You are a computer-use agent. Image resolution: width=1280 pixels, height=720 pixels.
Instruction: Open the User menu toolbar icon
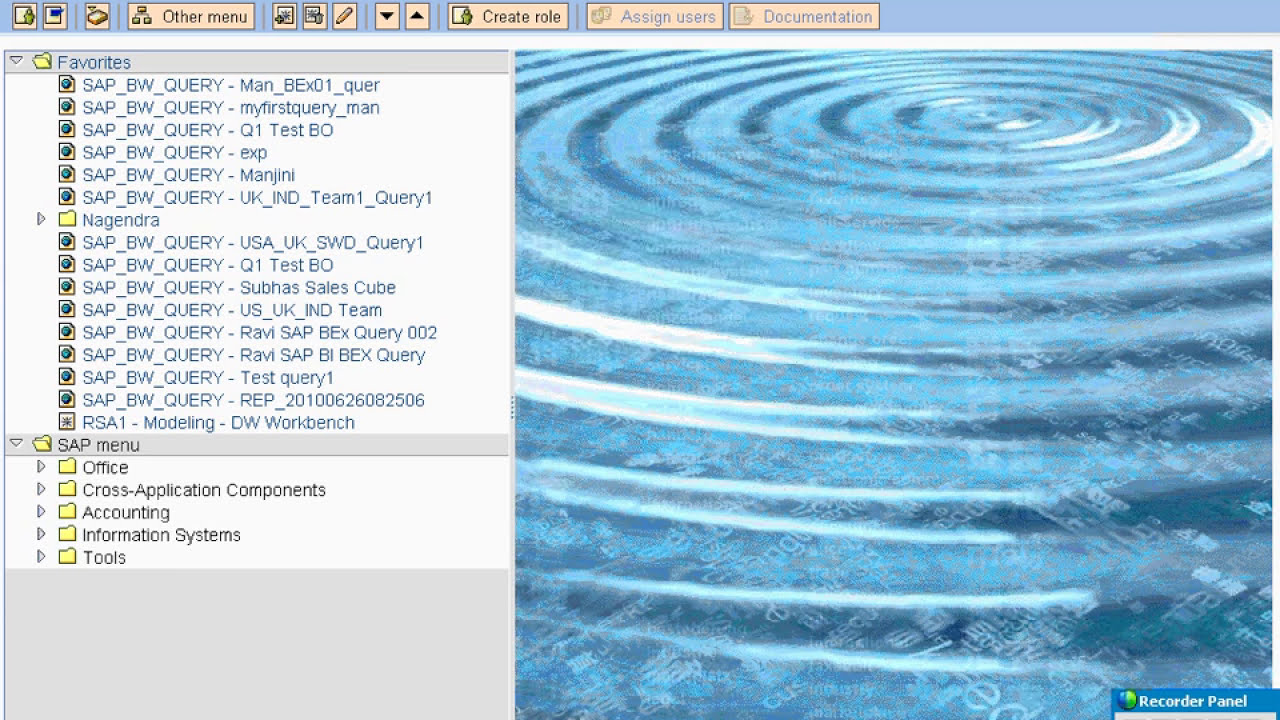tap(24, 16)
